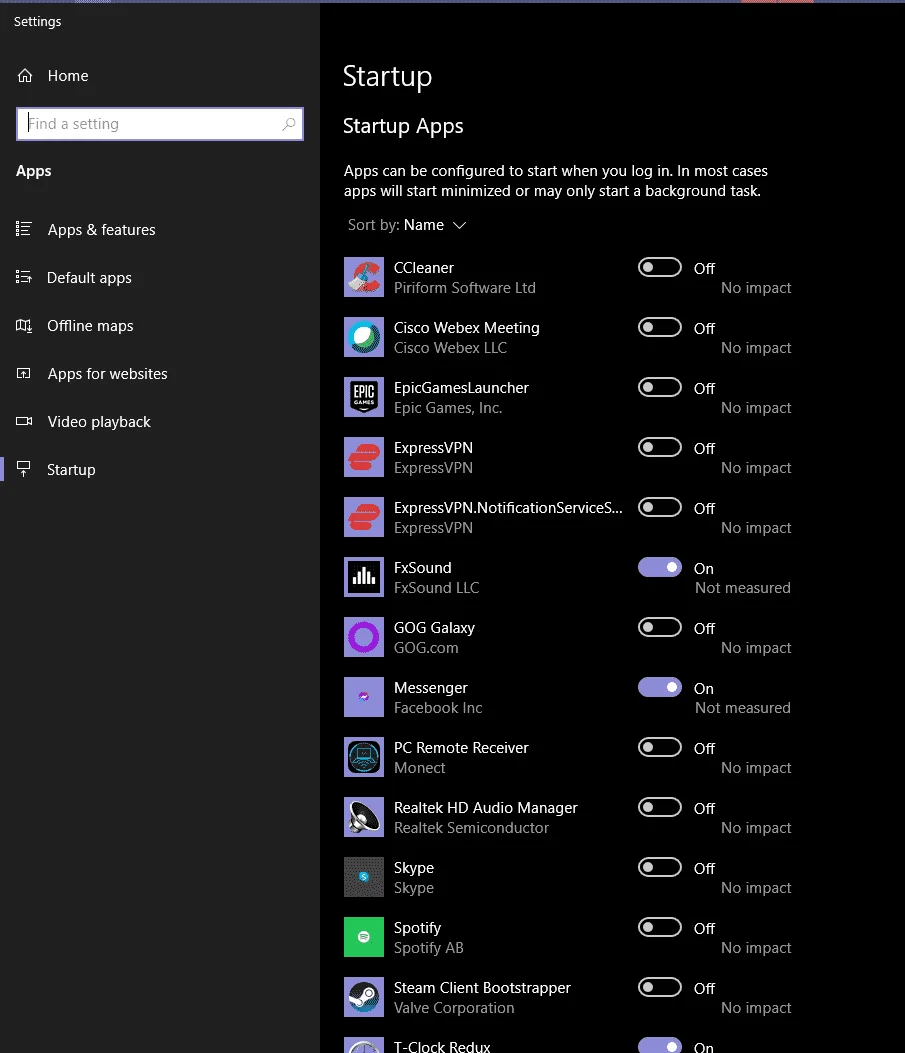905x1053 pixels.
Task: Enable CCleaner at startup
Action: [x=659, y=267]
